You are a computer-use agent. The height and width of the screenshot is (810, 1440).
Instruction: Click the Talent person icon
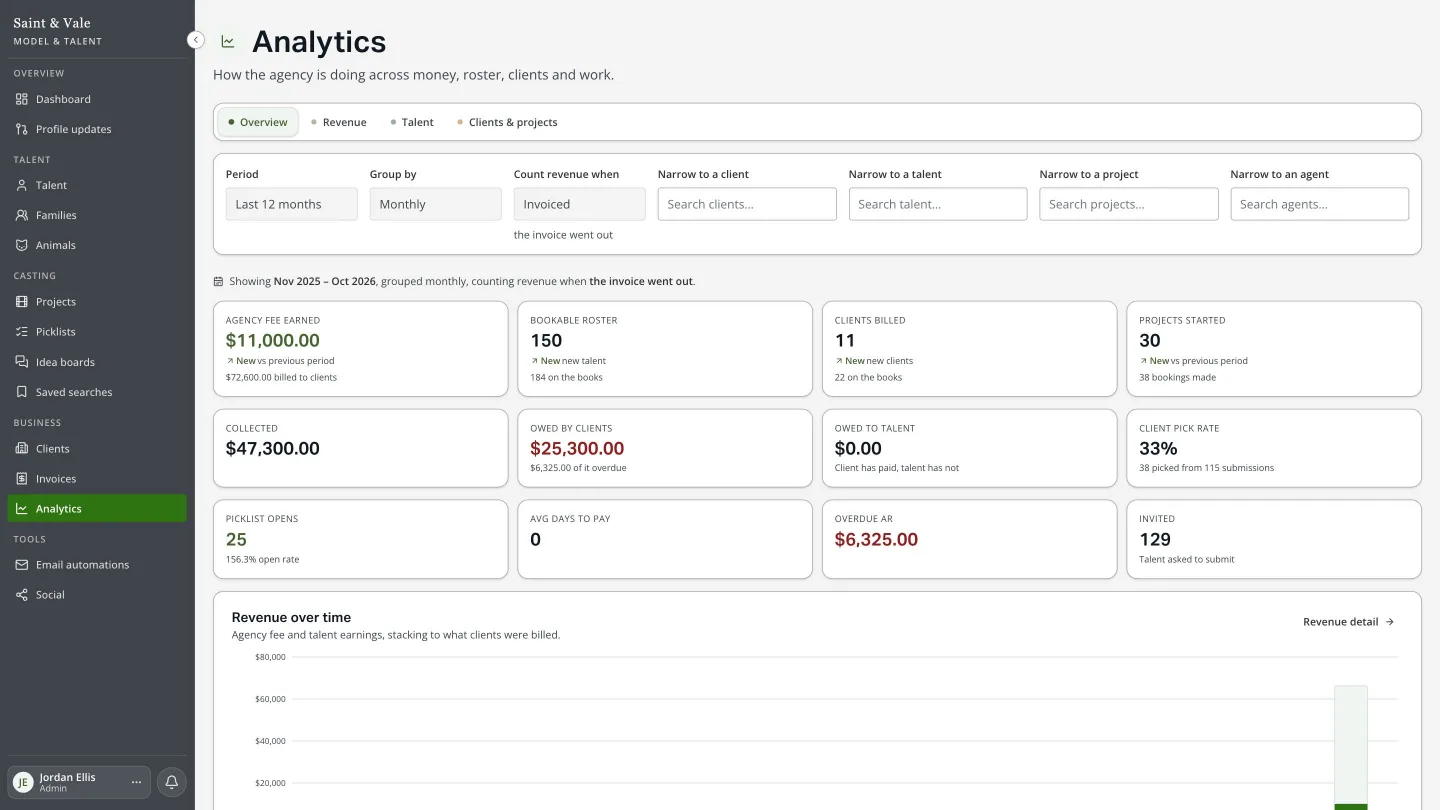22,185
